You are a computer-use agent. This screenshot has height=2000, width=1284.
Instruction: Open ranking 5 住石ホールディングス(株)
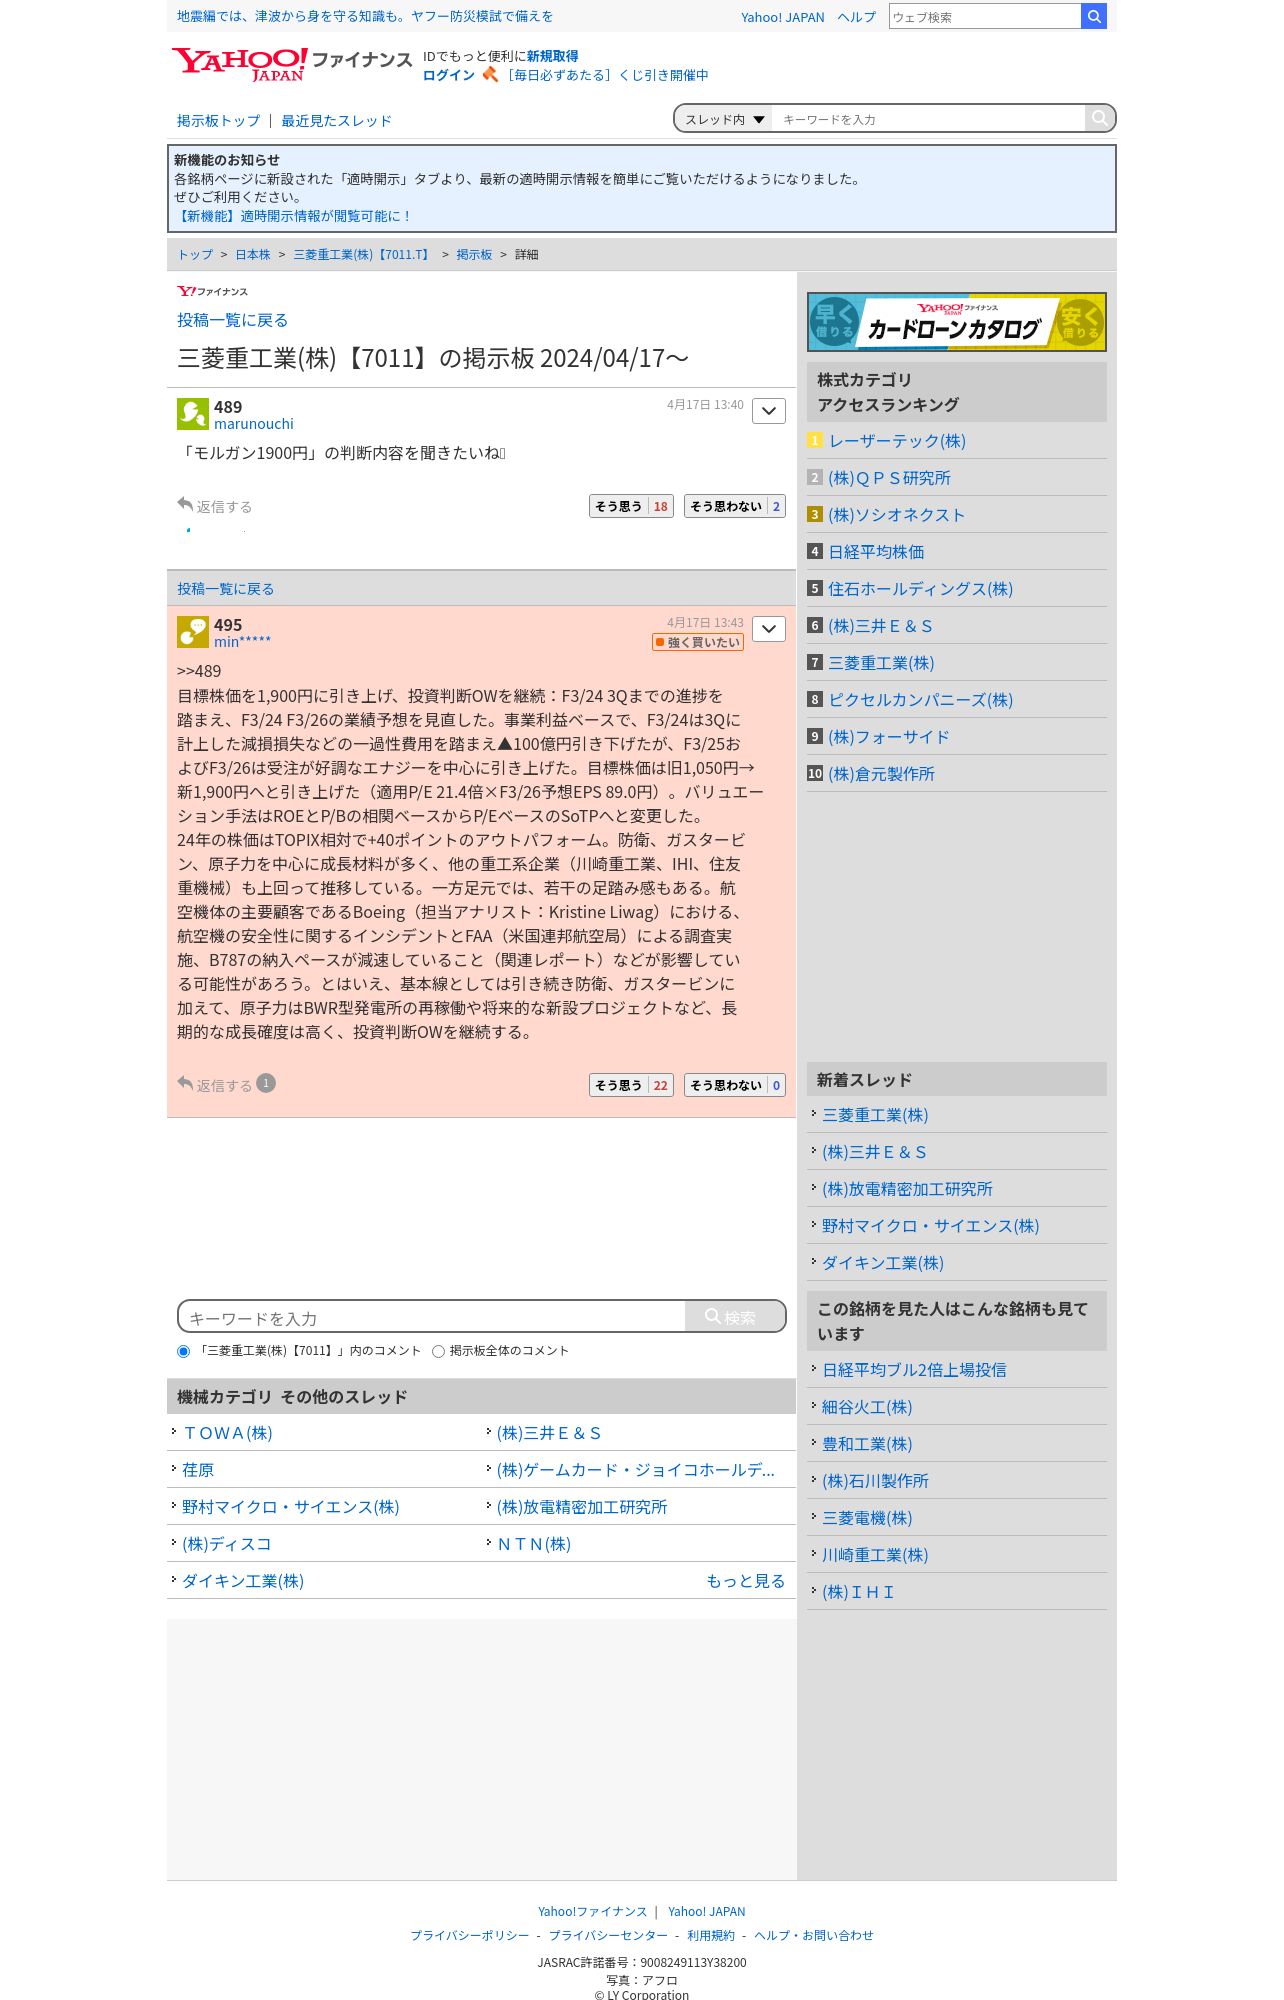(920, 589)
